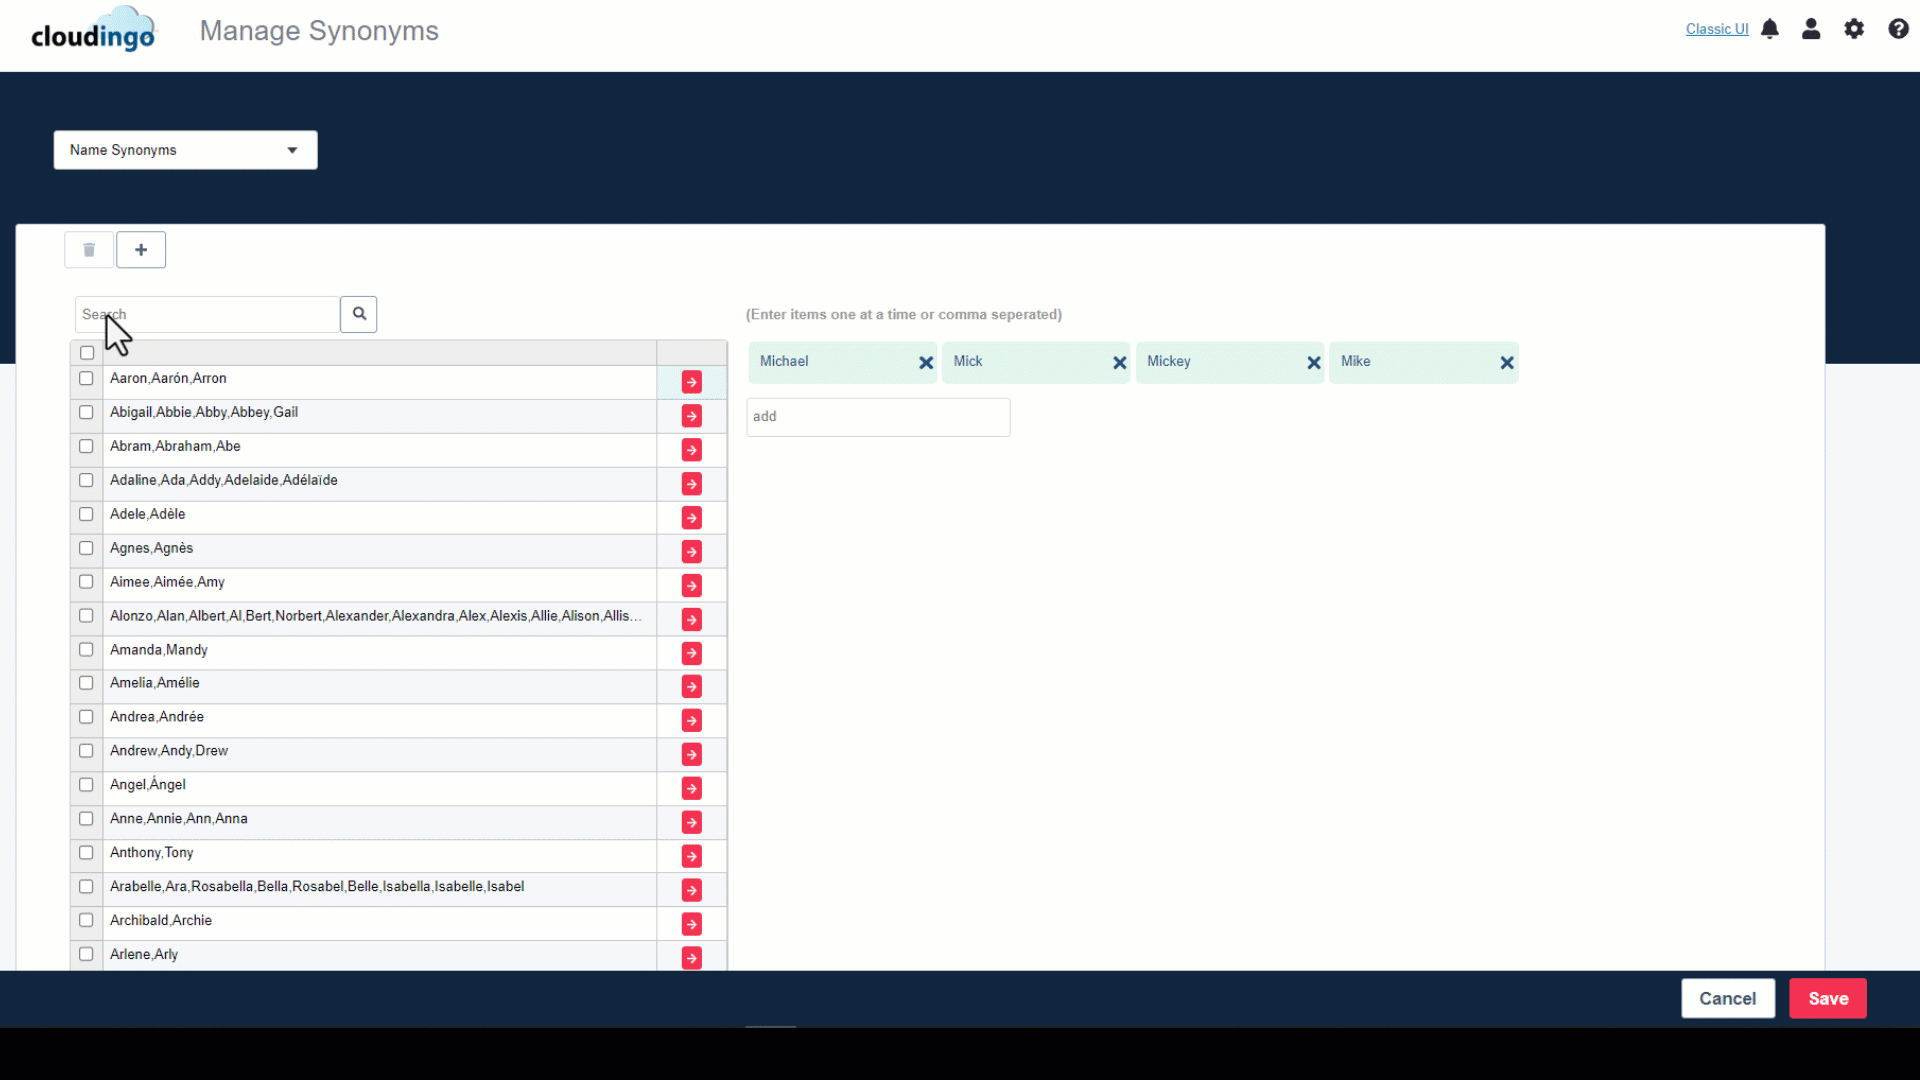Toggle the checkbox next to Abigail,Abbie,Abby
The width and height of the screenshot is (1920, 1080).
coord(86,411)
